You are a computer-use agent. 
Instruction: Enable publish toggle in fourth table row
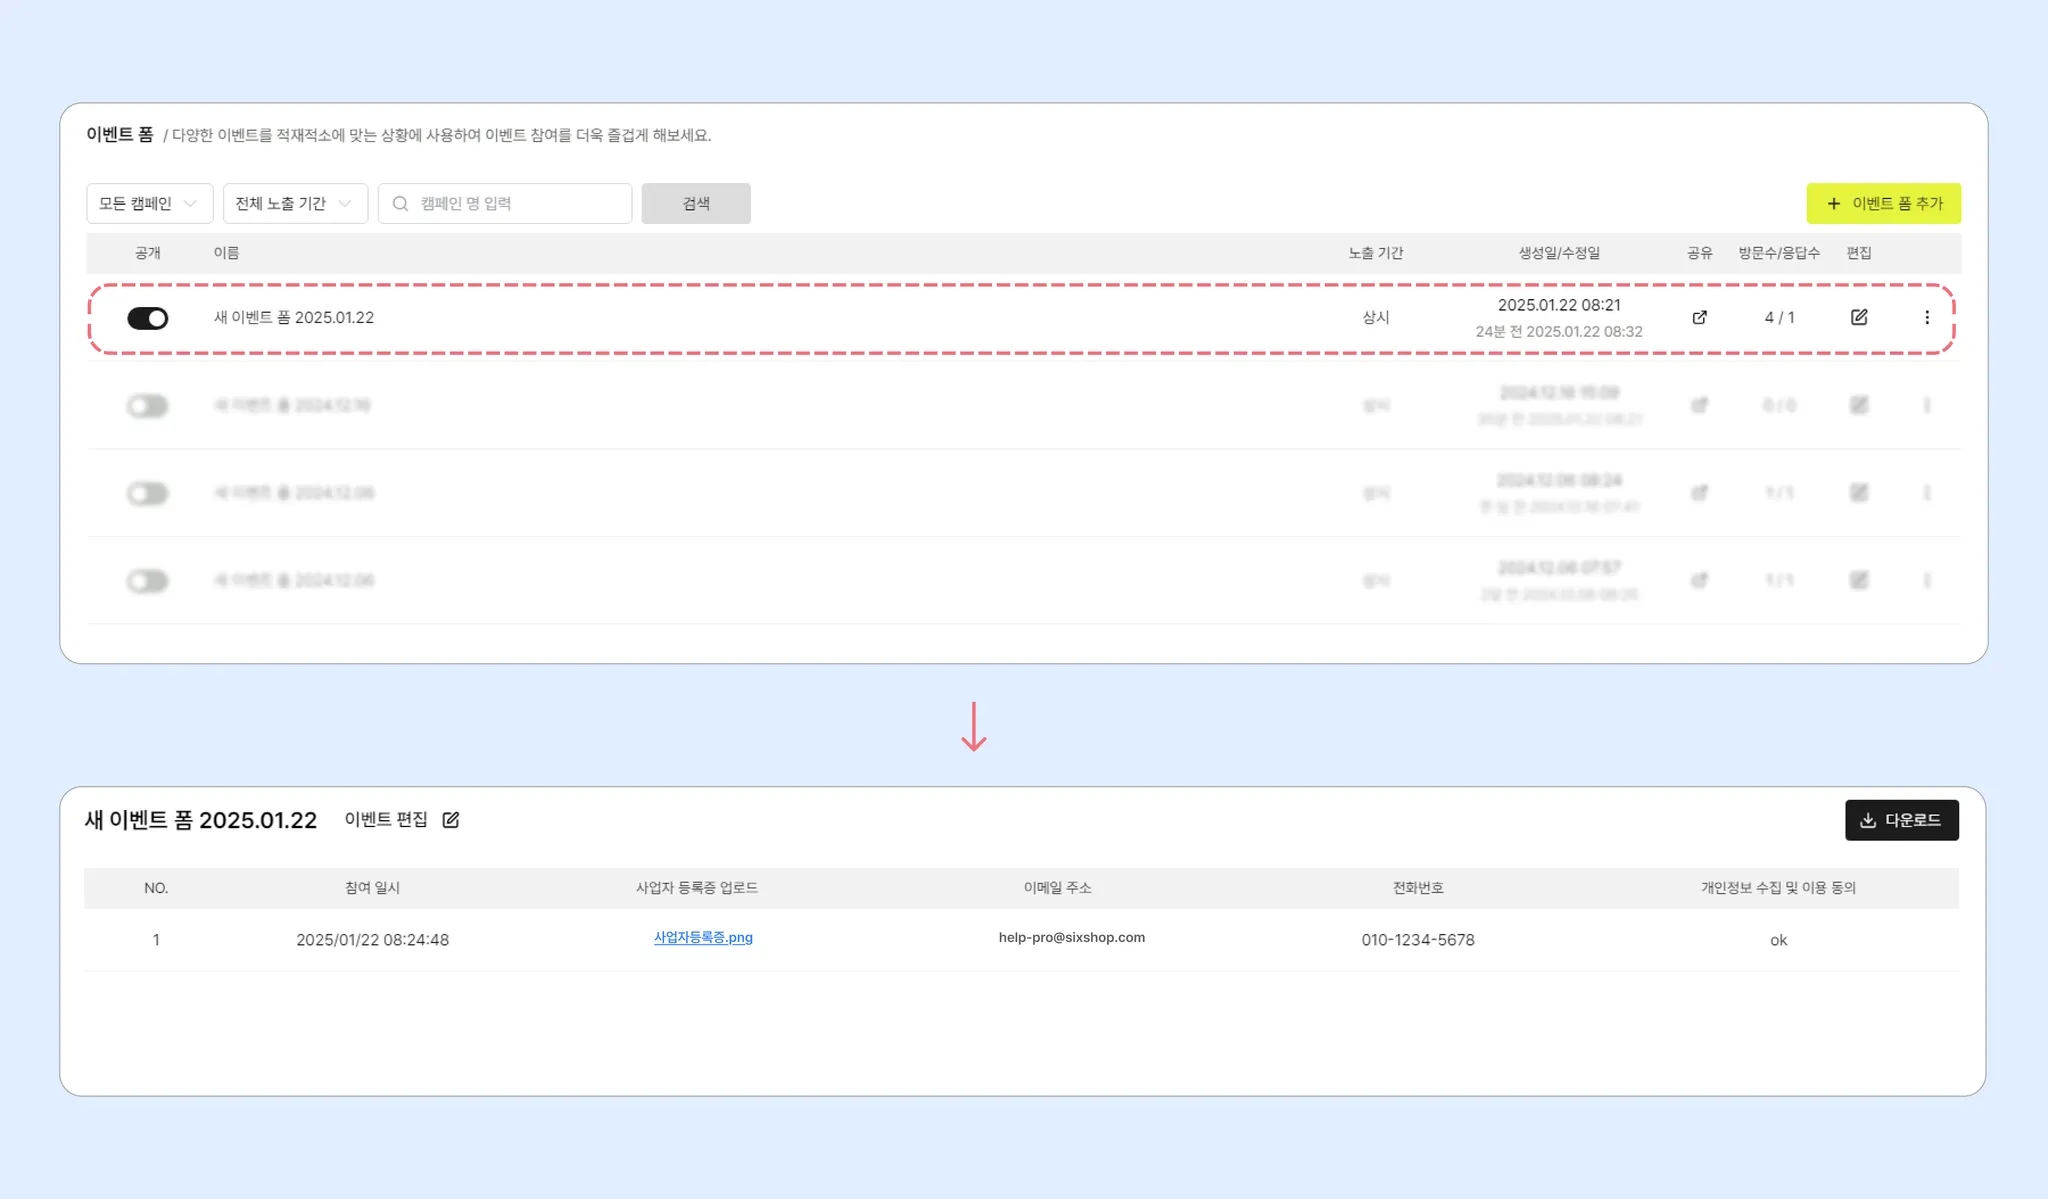click(x=148, y=581)
